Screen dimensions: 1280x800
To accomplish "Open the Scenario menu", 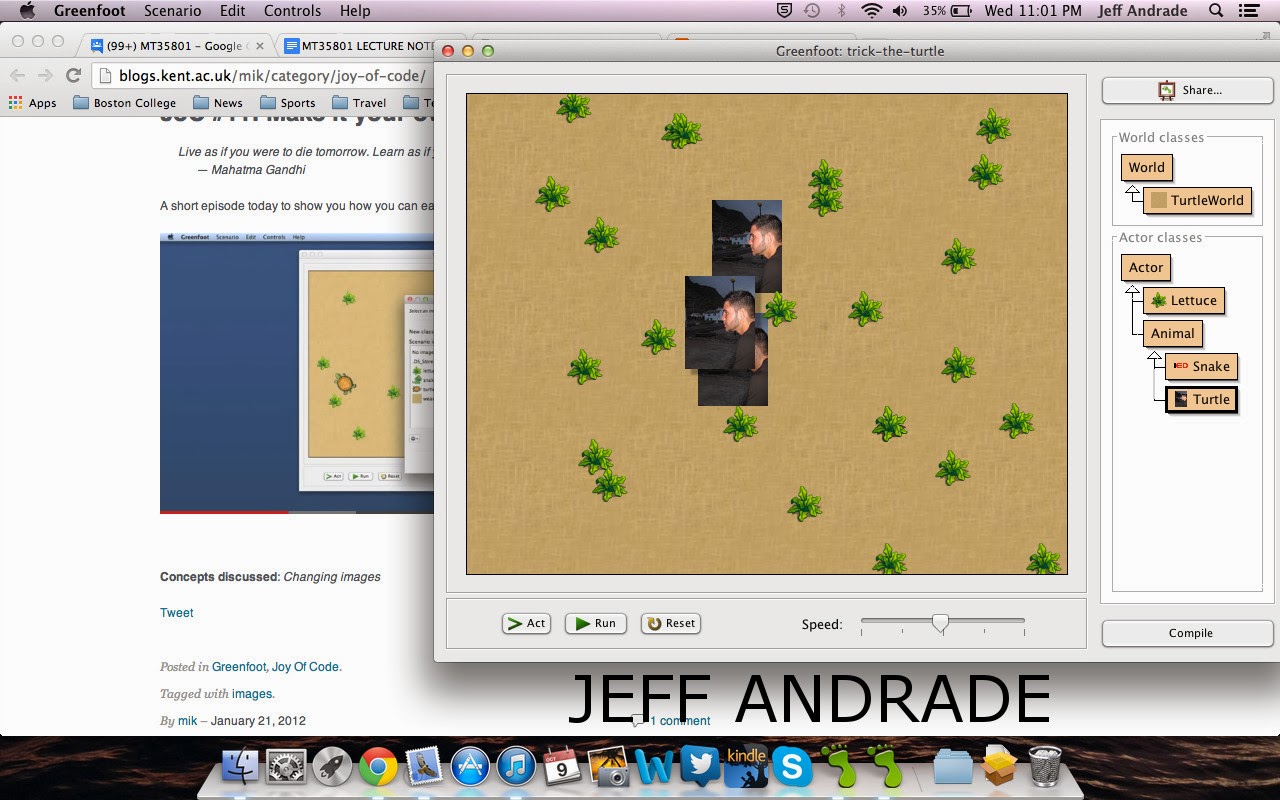I will 172,11.
